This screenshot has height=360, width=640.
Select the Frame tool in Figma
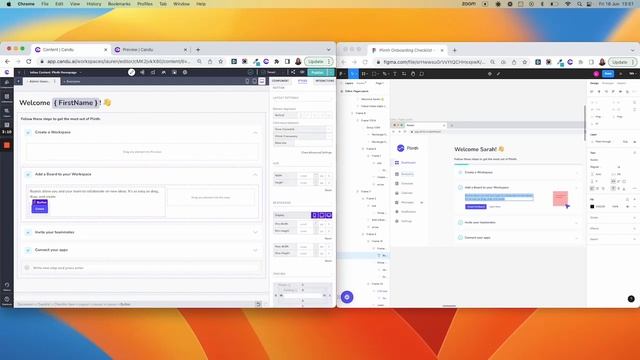pos(364,74)
